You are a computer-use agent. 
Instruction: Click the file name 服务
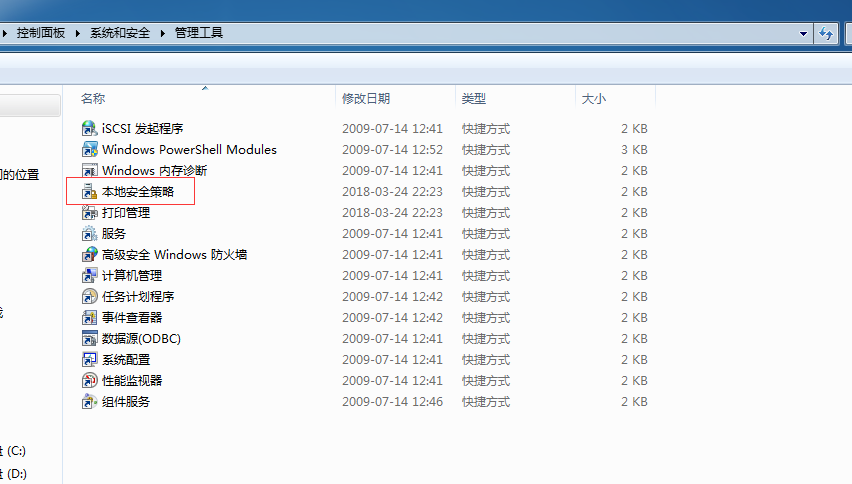pyautogui.click(x=114, y=234)
